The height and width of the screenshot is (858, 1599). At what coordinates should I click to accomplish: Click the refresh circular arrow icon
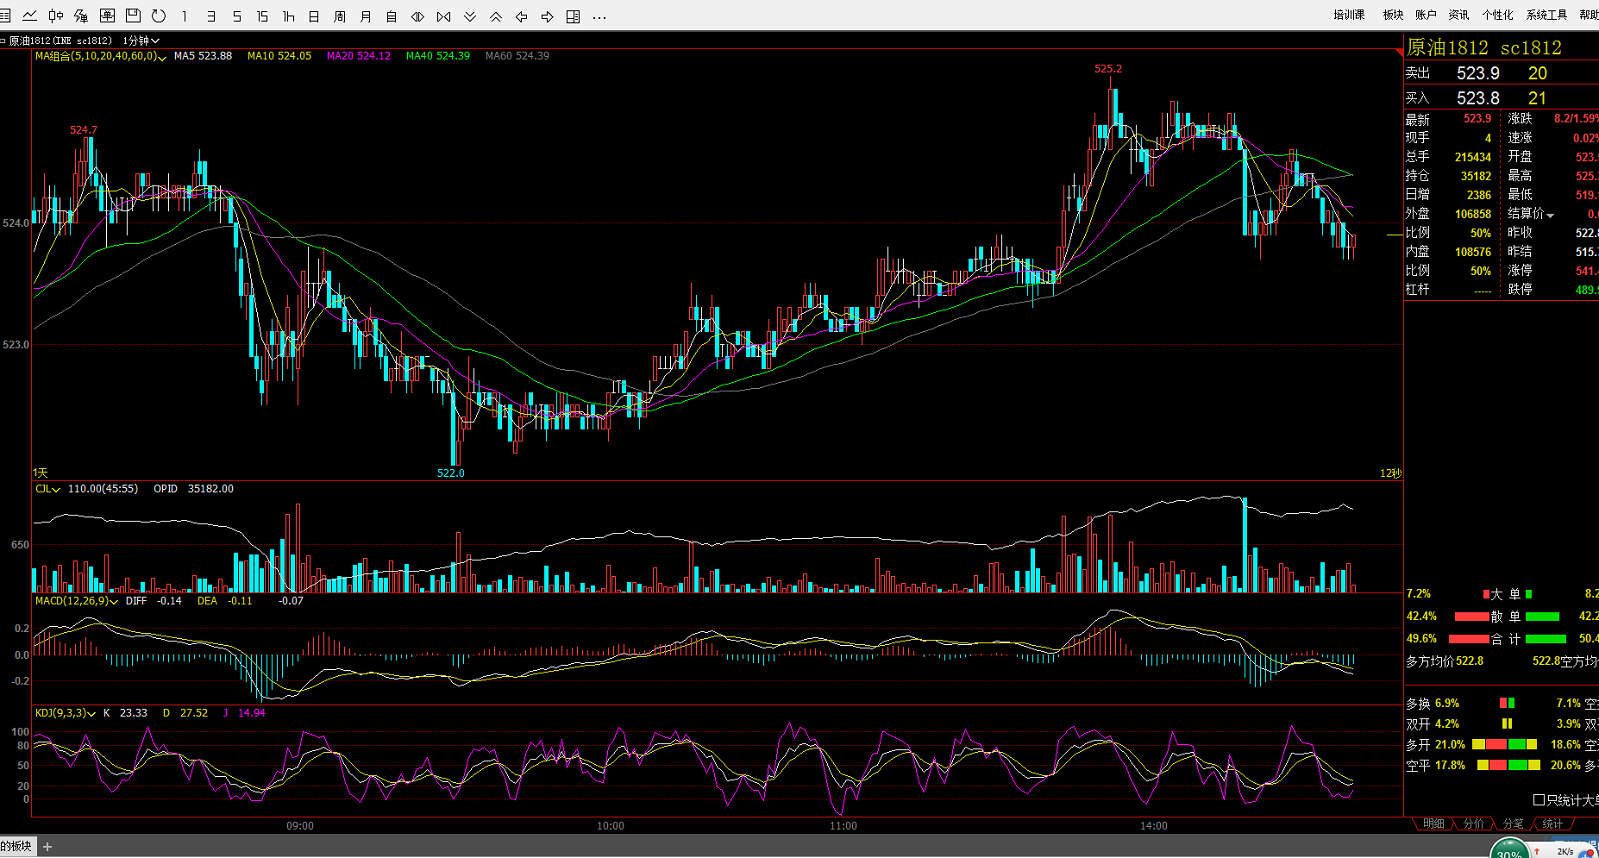(x=159, y=16)
